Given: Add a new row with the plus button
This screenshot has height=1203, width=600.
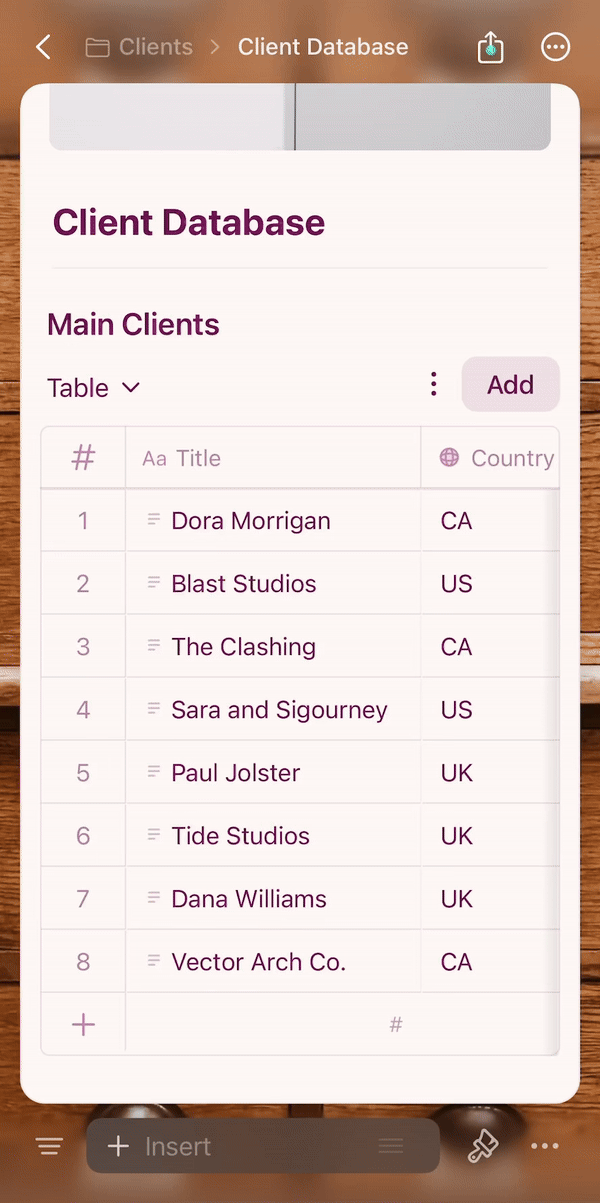Looking at the screenshot, I should point(82,1023).
